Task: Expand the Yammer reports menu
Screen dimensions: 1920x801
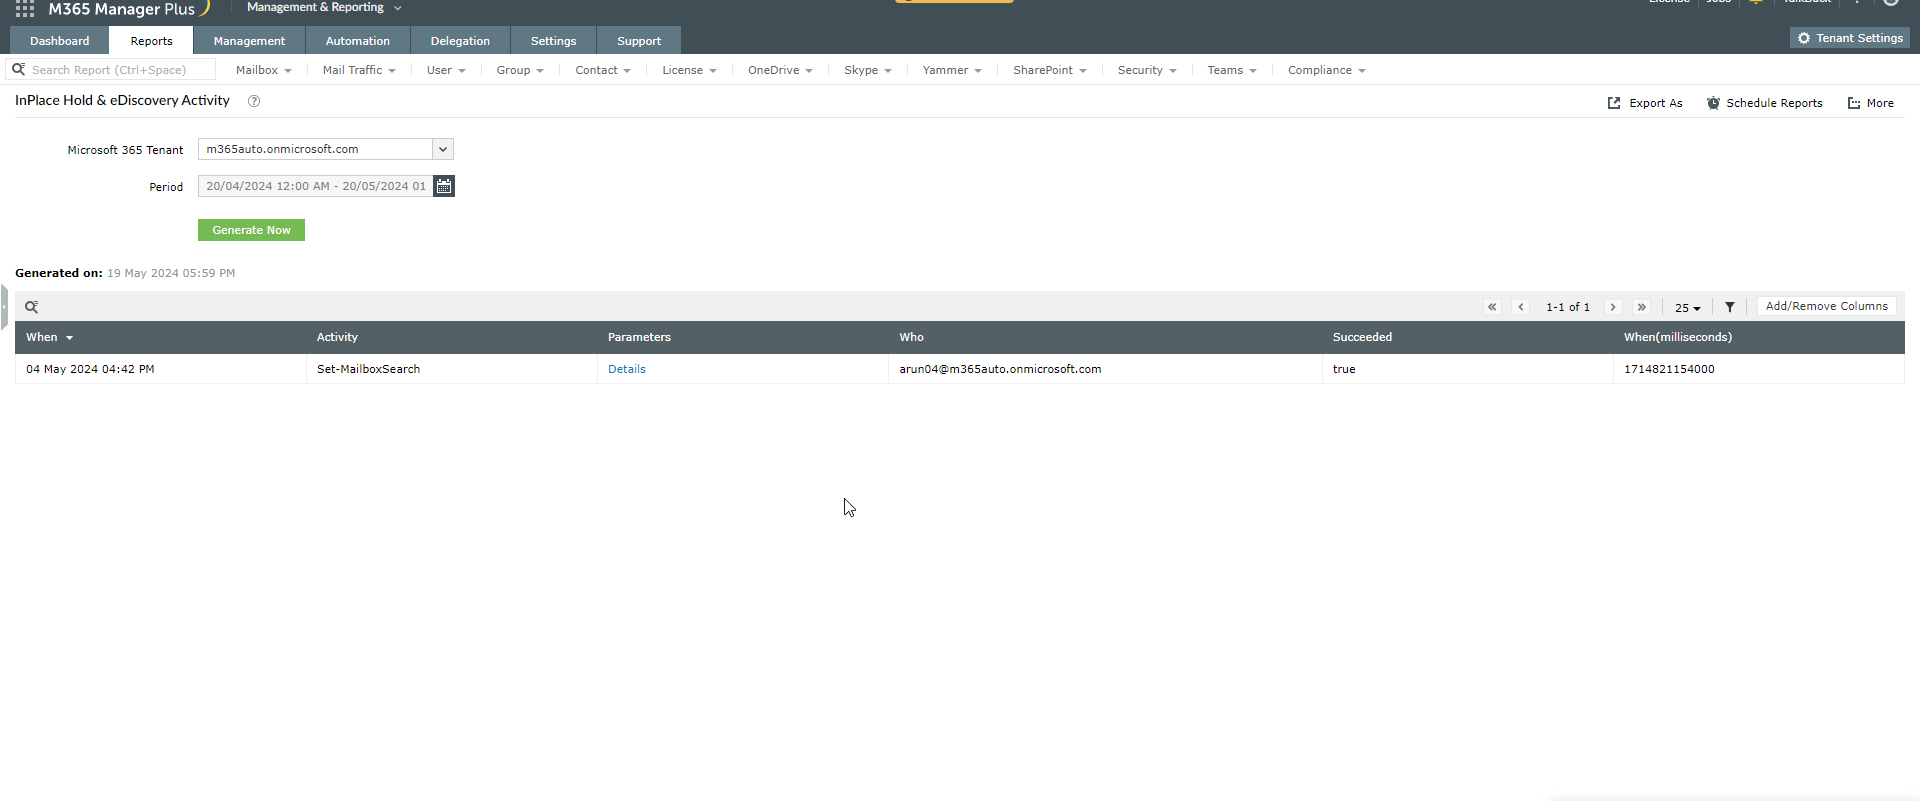Action: 952,70
